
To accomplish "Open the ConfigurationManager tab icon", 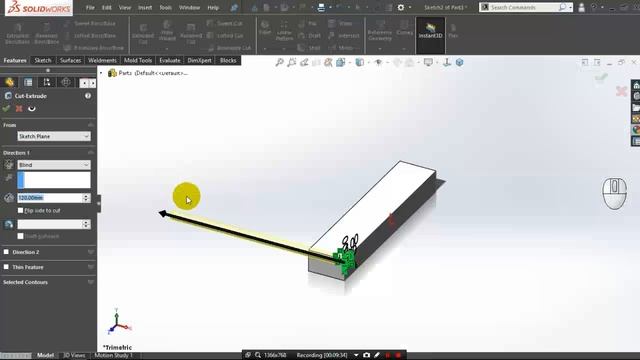I will coord(47,82).
